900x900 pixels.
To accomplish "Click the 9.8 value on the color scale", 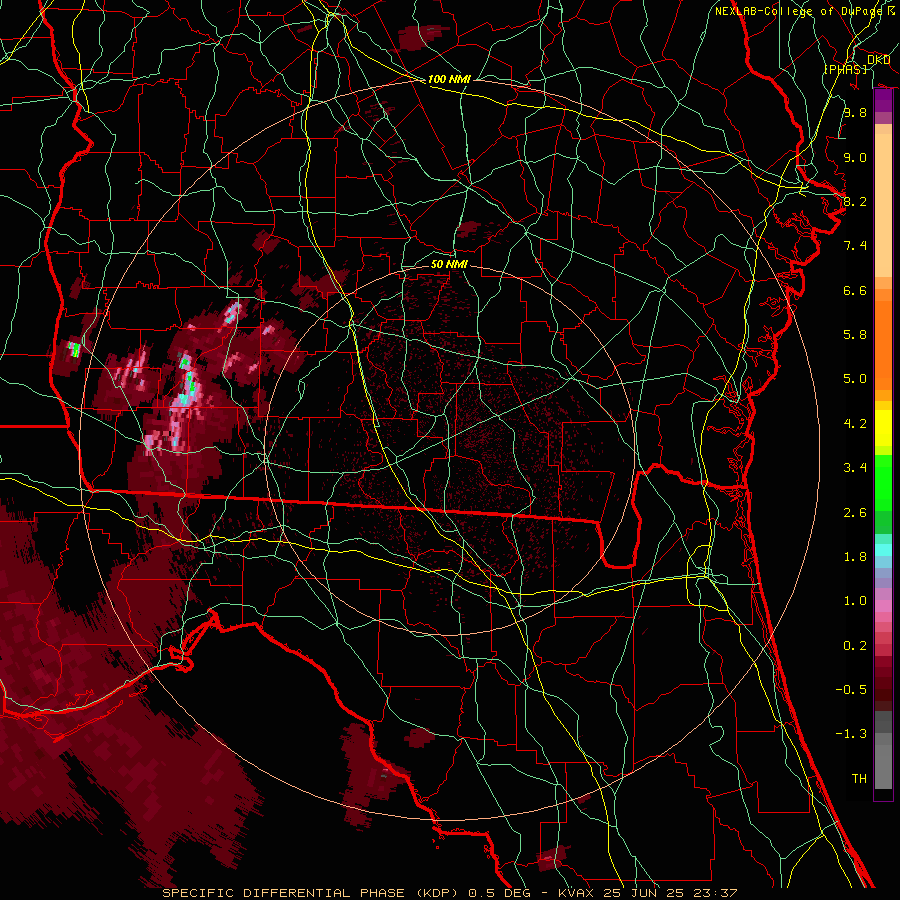I will (855, 112).
